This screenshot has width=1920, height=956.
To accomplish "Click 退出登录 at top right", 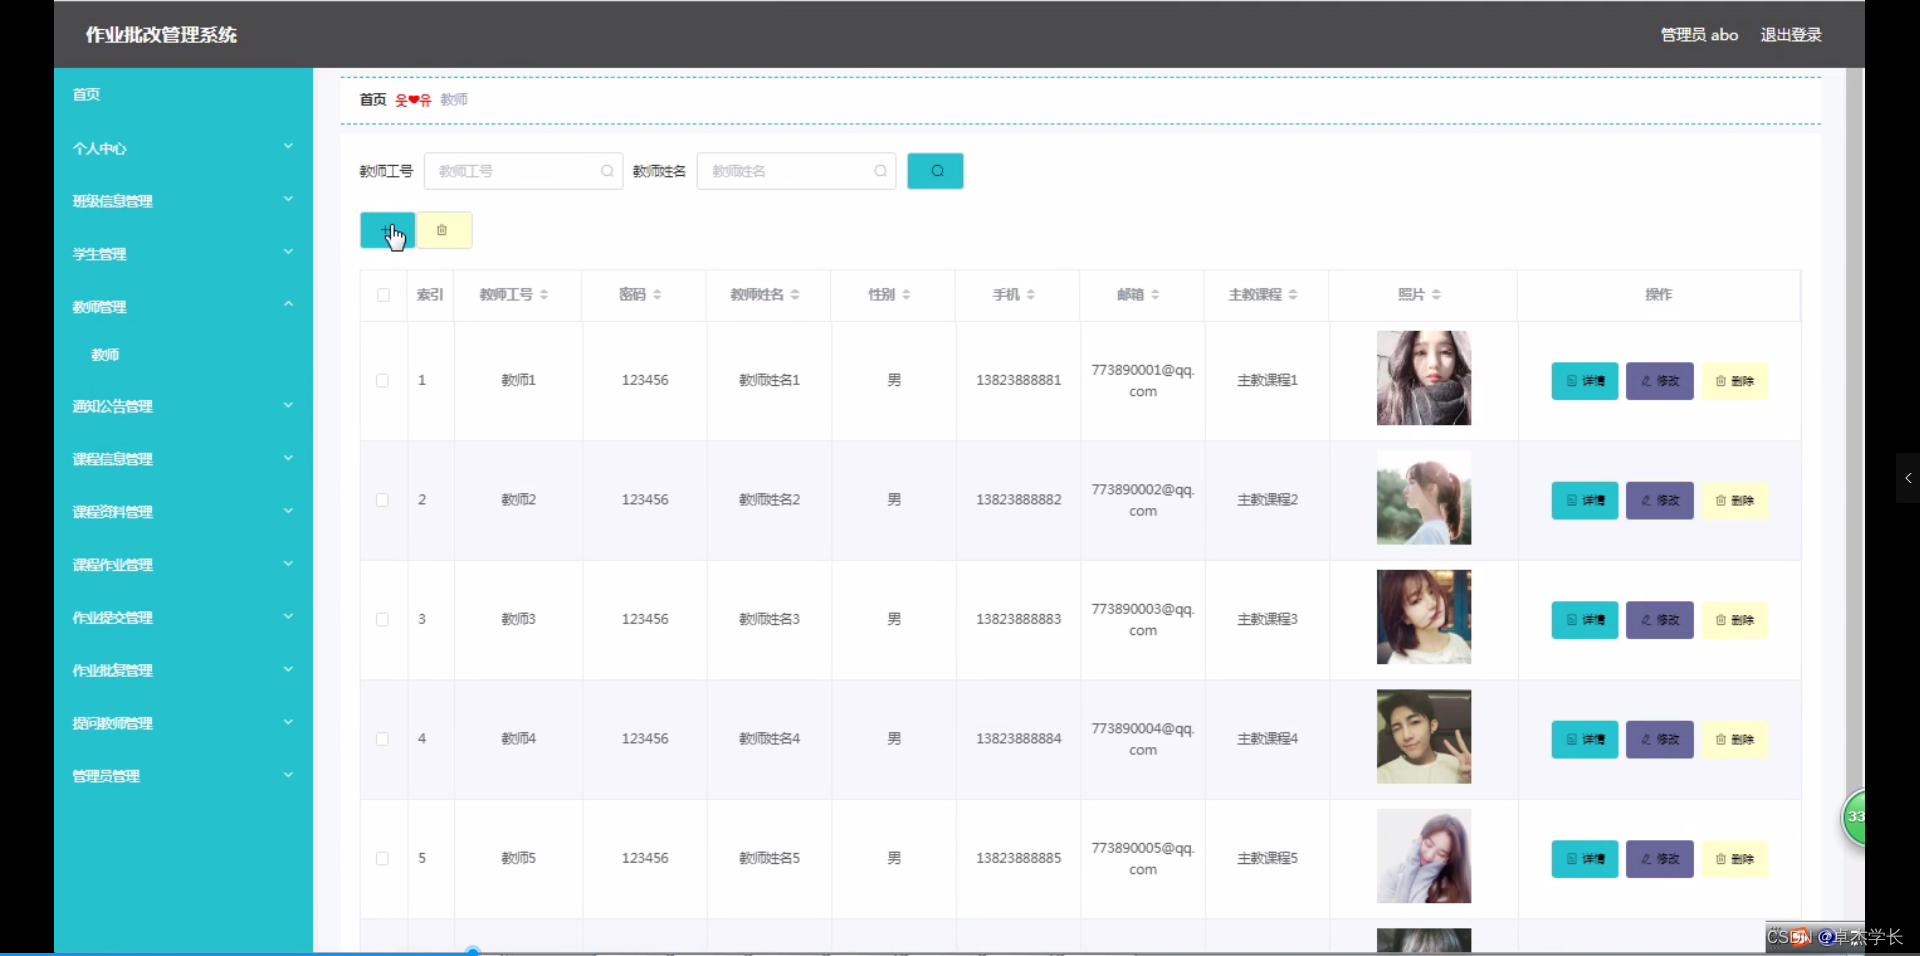I will coord(1790,34).
